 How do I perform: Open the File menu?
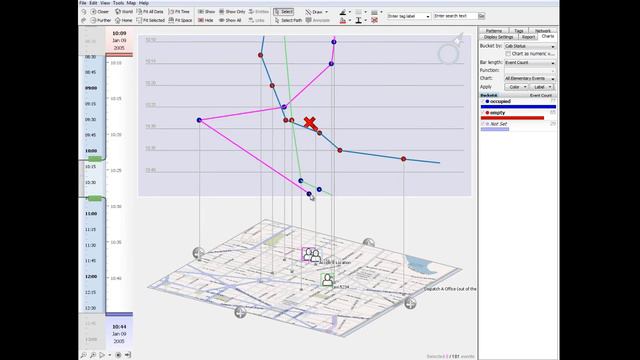83,3
